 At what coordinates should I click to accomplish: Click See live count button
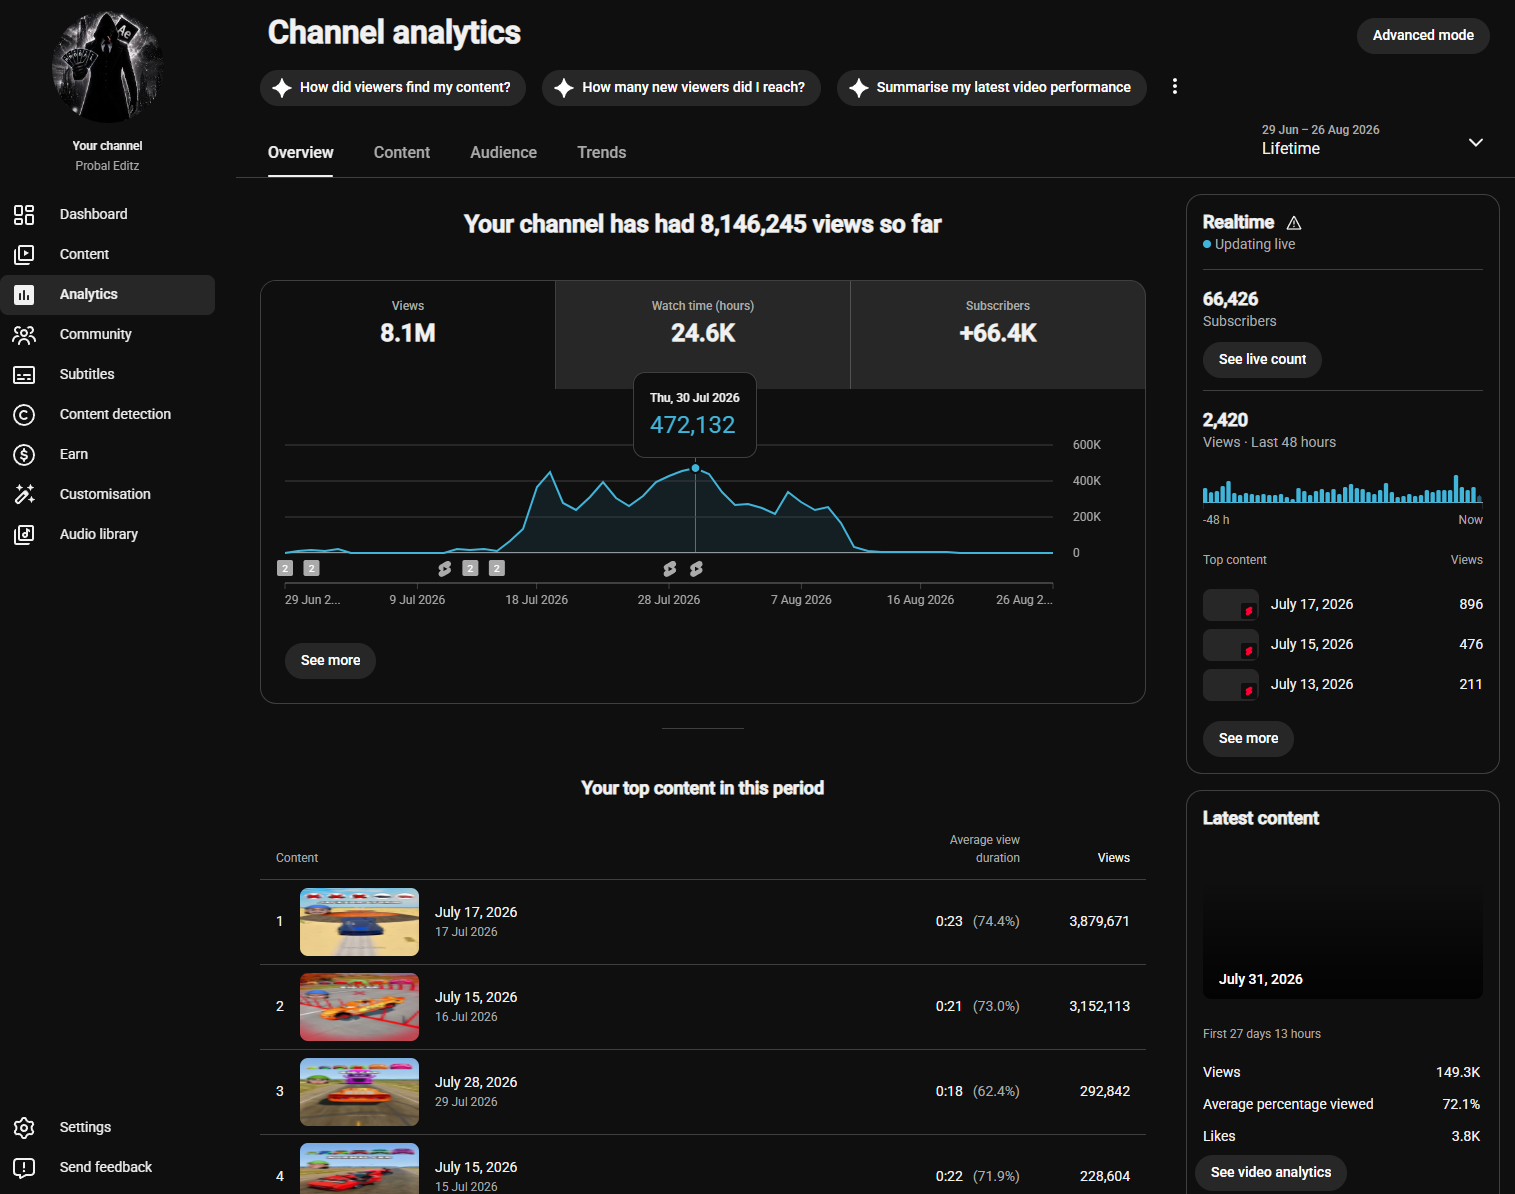[x=1262, y=359]
